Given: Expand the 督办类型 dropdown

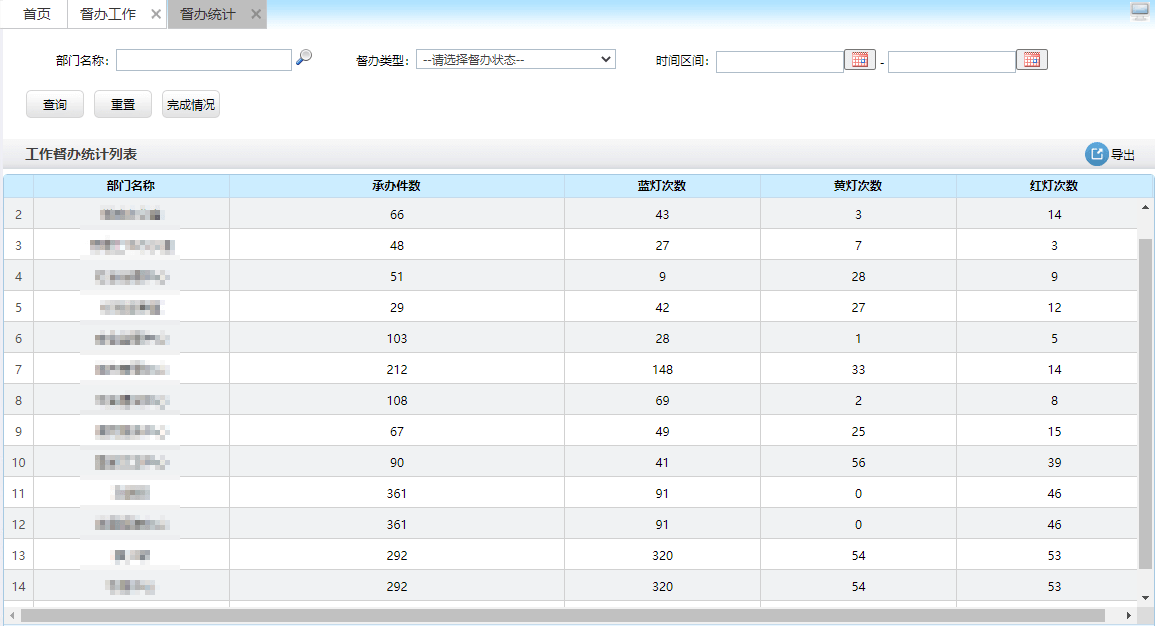Looking at the screenshot, I should tap(515, 60).
